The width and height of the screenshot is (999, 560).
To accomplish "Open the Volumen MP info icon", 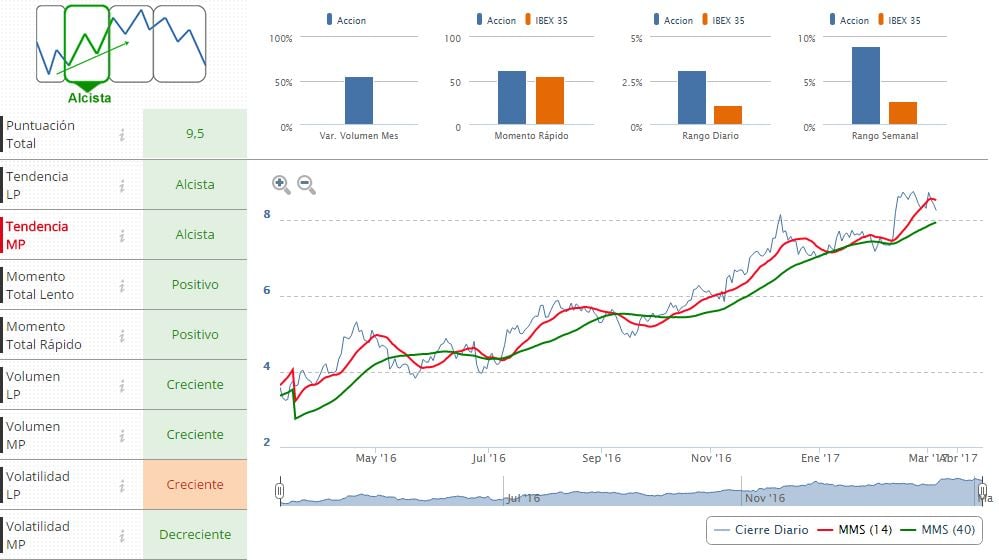I will coord(122,435).
